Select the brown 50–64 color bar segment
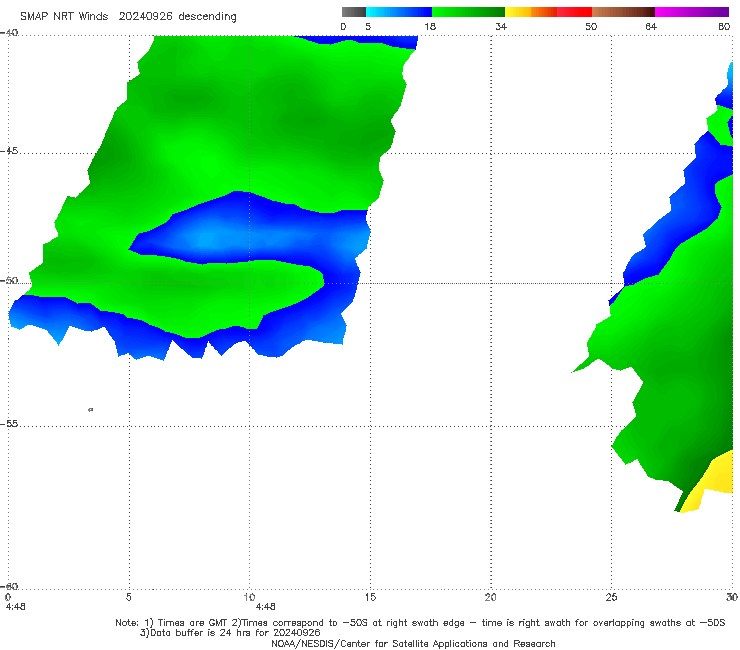740x650 pixels. [x=623, y=12]
